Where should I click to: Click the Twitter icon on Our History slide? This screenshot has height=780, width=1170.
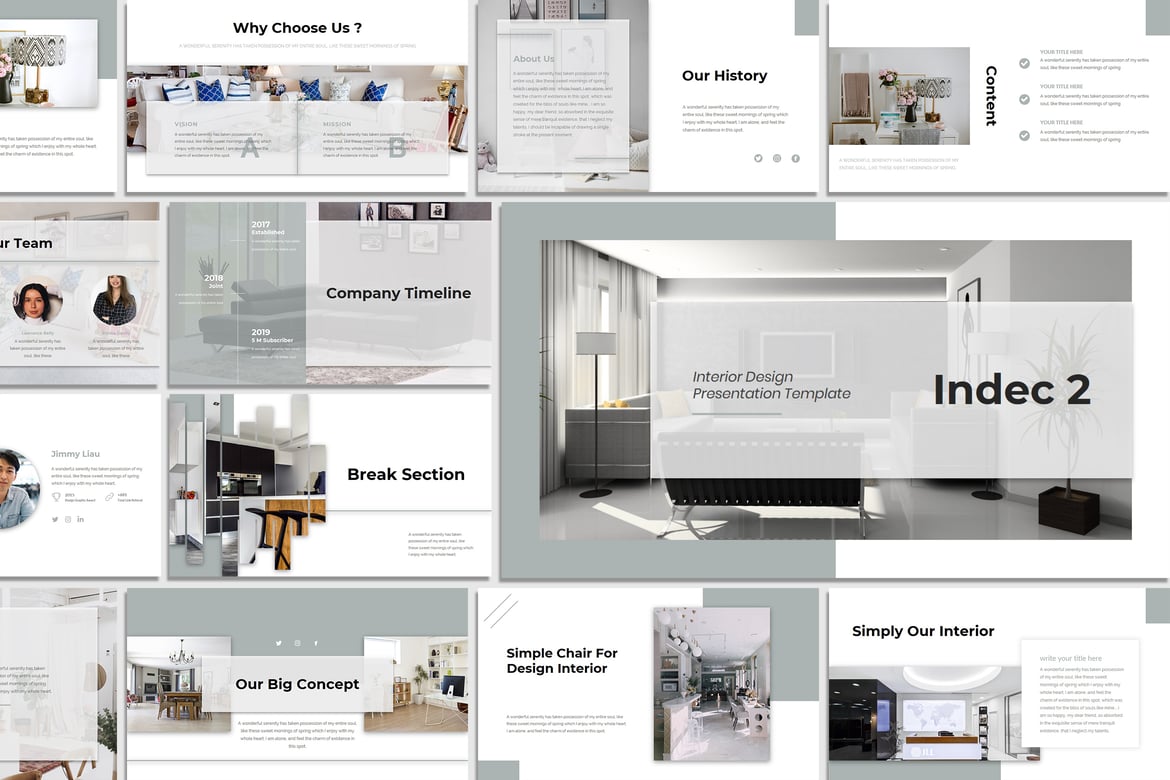click(x=758, y=158)
